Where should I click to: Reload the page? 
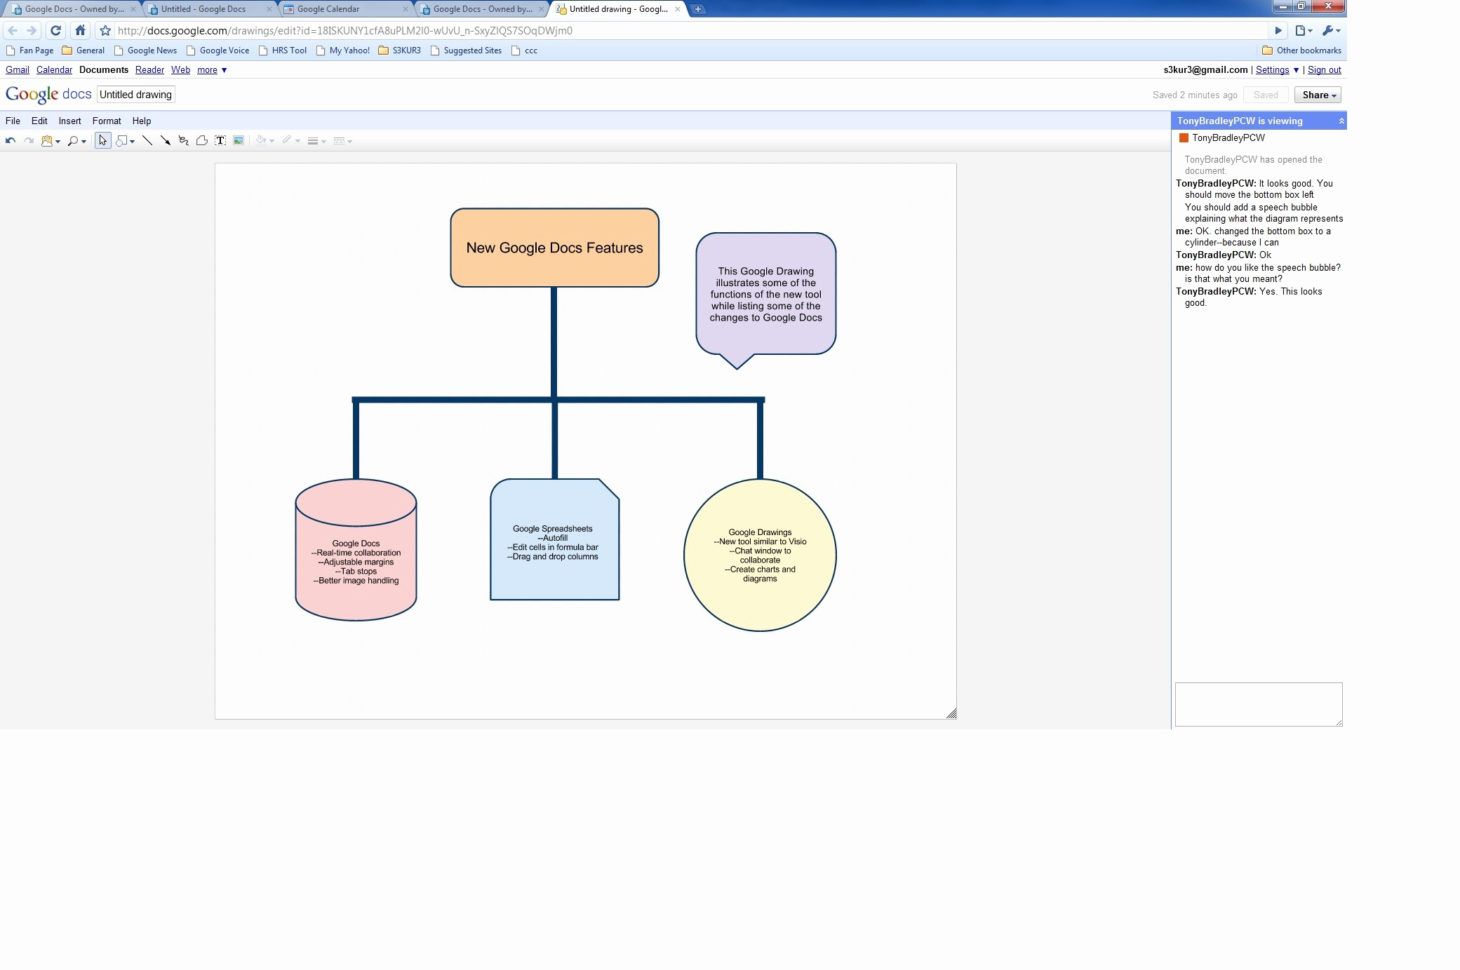(56, 31)
